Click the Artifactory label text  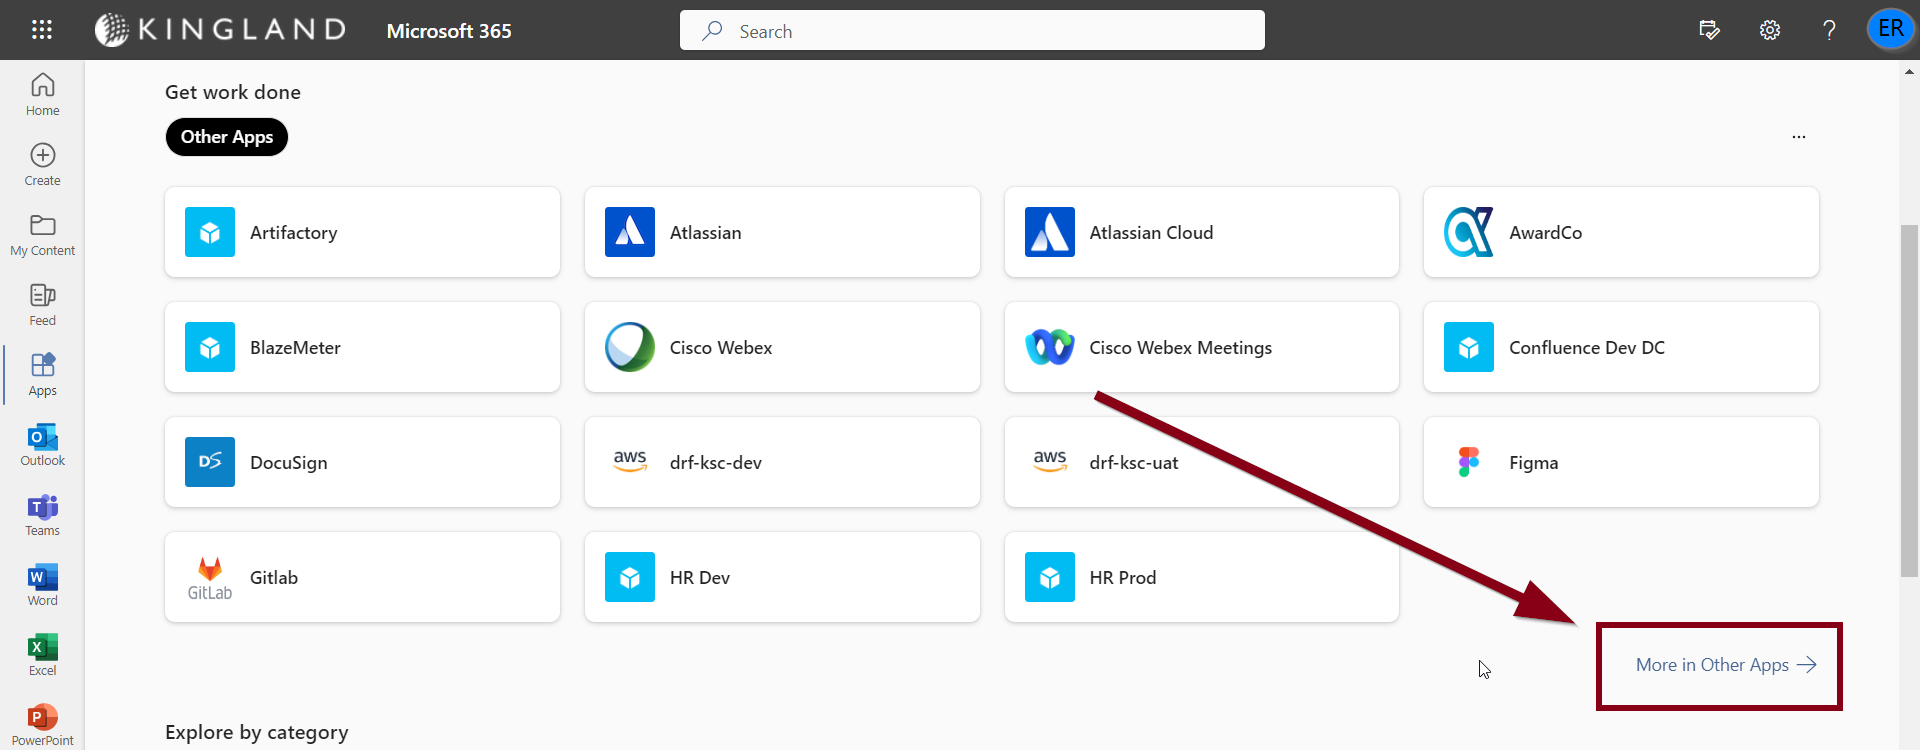pyautogui.click(x=294, y=233)
